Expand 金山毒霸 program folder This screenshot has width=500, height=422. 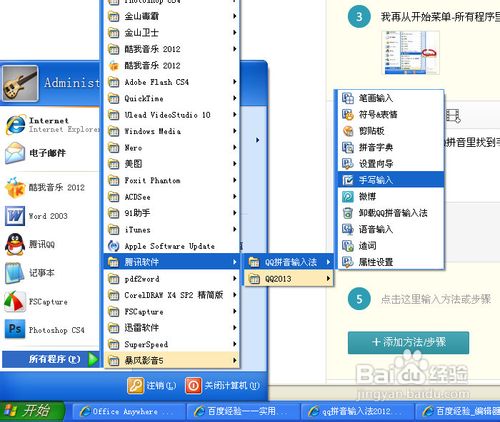click(x=172, y=16)
